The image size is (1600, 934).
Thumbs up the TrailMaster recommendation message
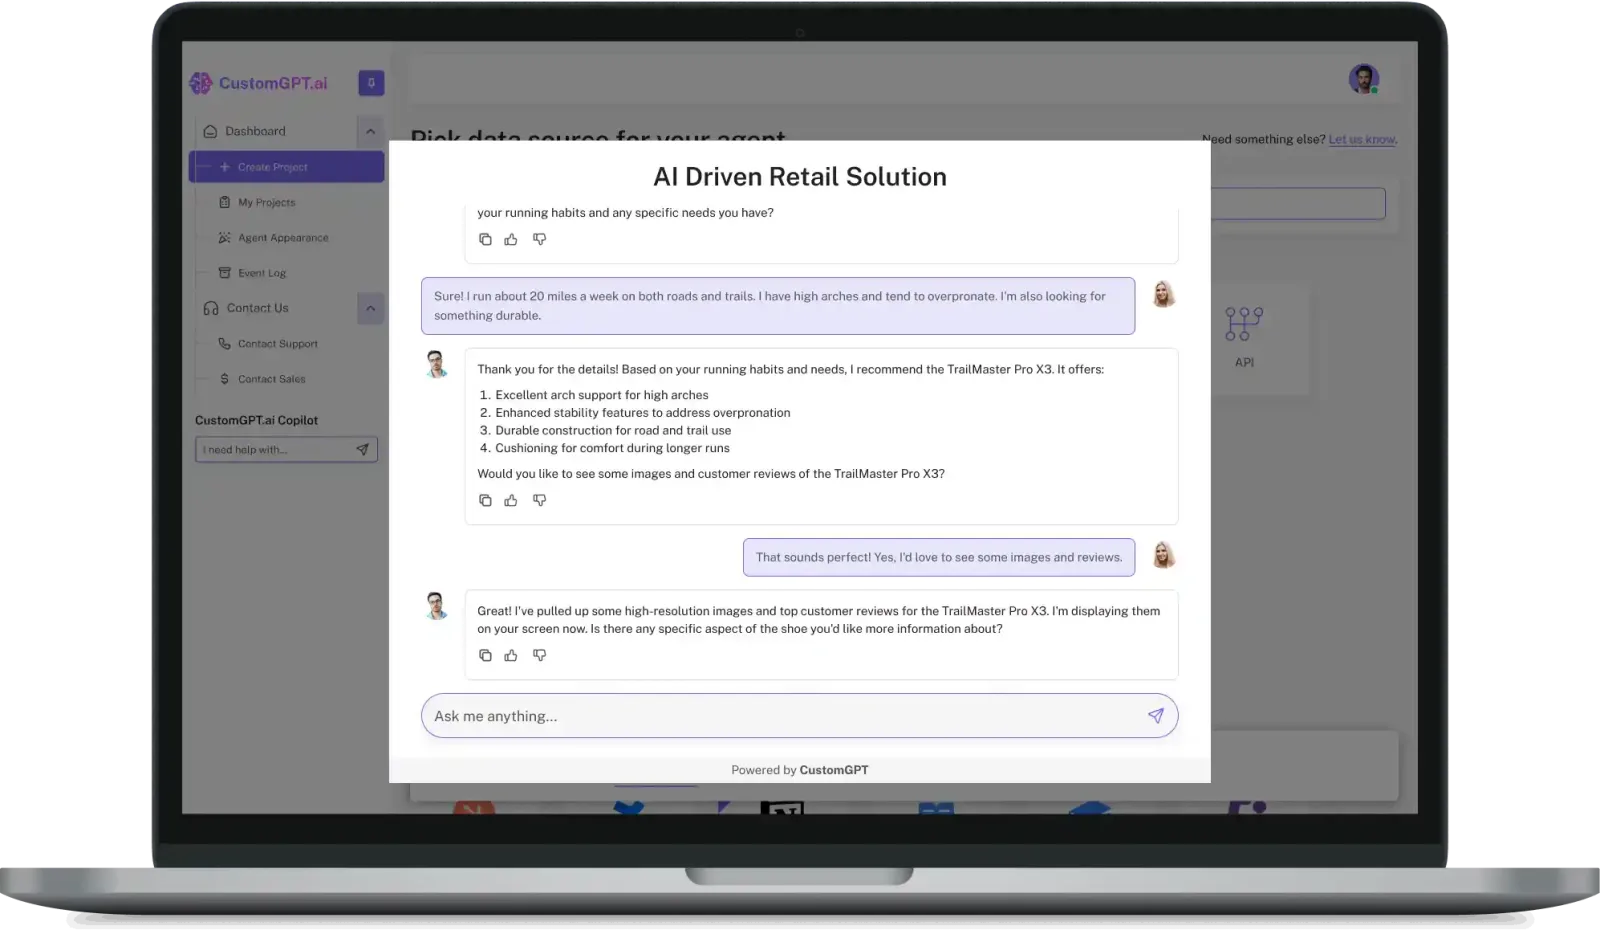511,500
